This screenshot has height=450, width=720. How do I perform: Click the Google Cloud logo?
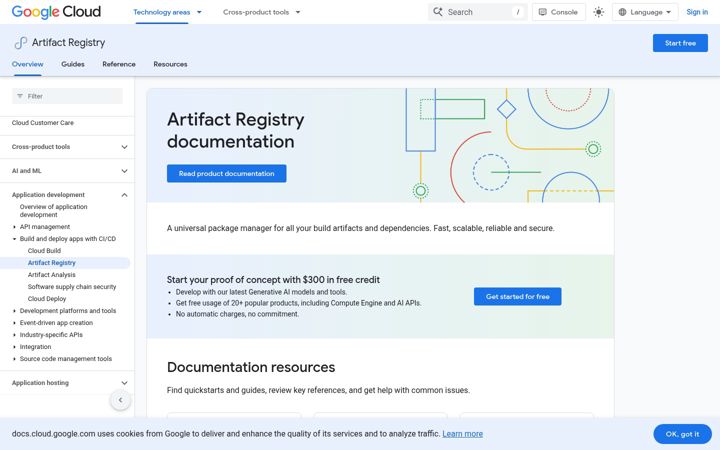tap(56, 12)
